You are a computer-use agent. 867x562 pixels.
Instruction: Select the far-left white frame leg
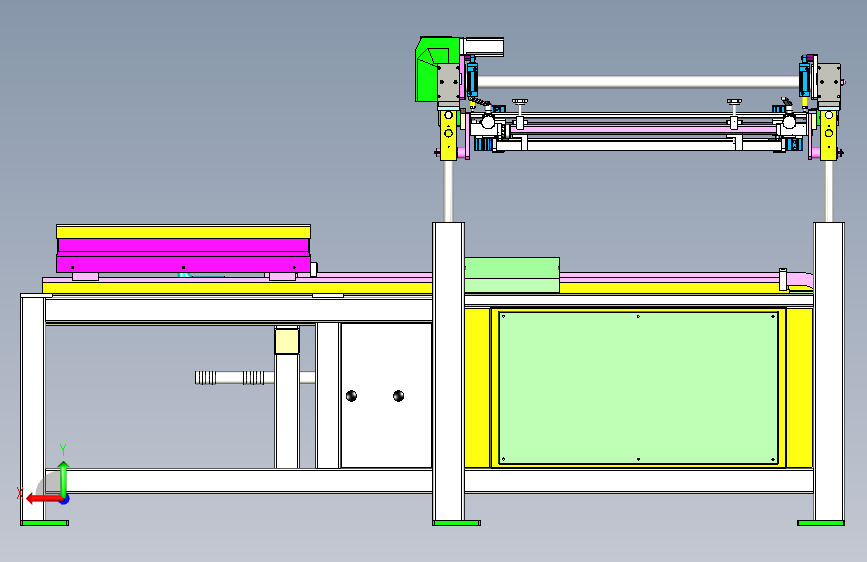(x=33, y=408)
